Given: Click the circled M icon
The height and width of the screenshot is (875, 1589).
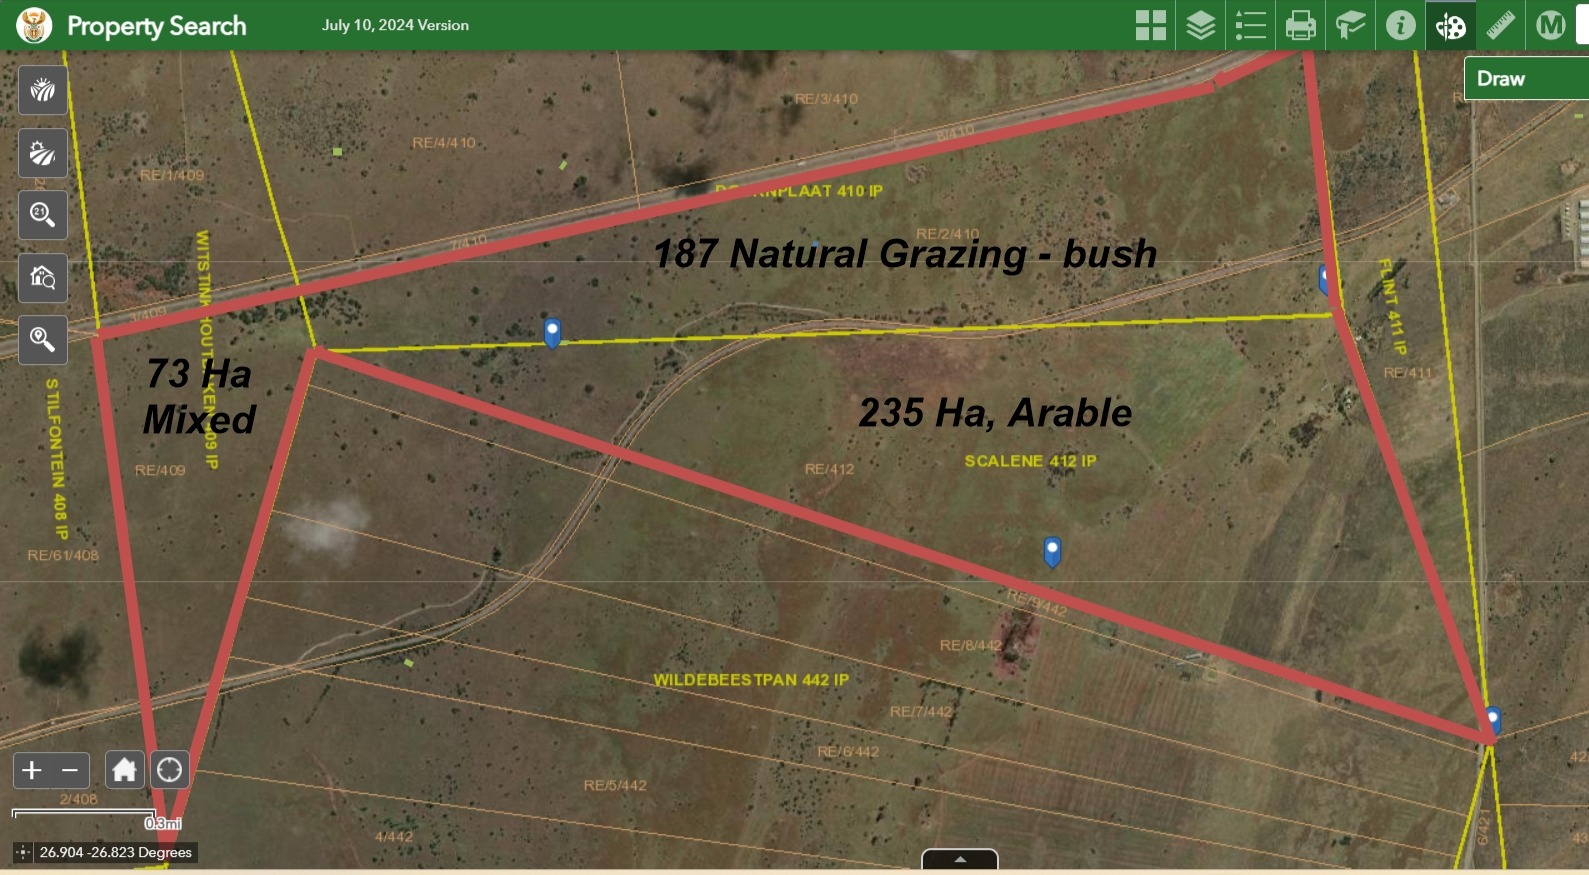Looking at the screenshot, I should (x=1550, y=25).
